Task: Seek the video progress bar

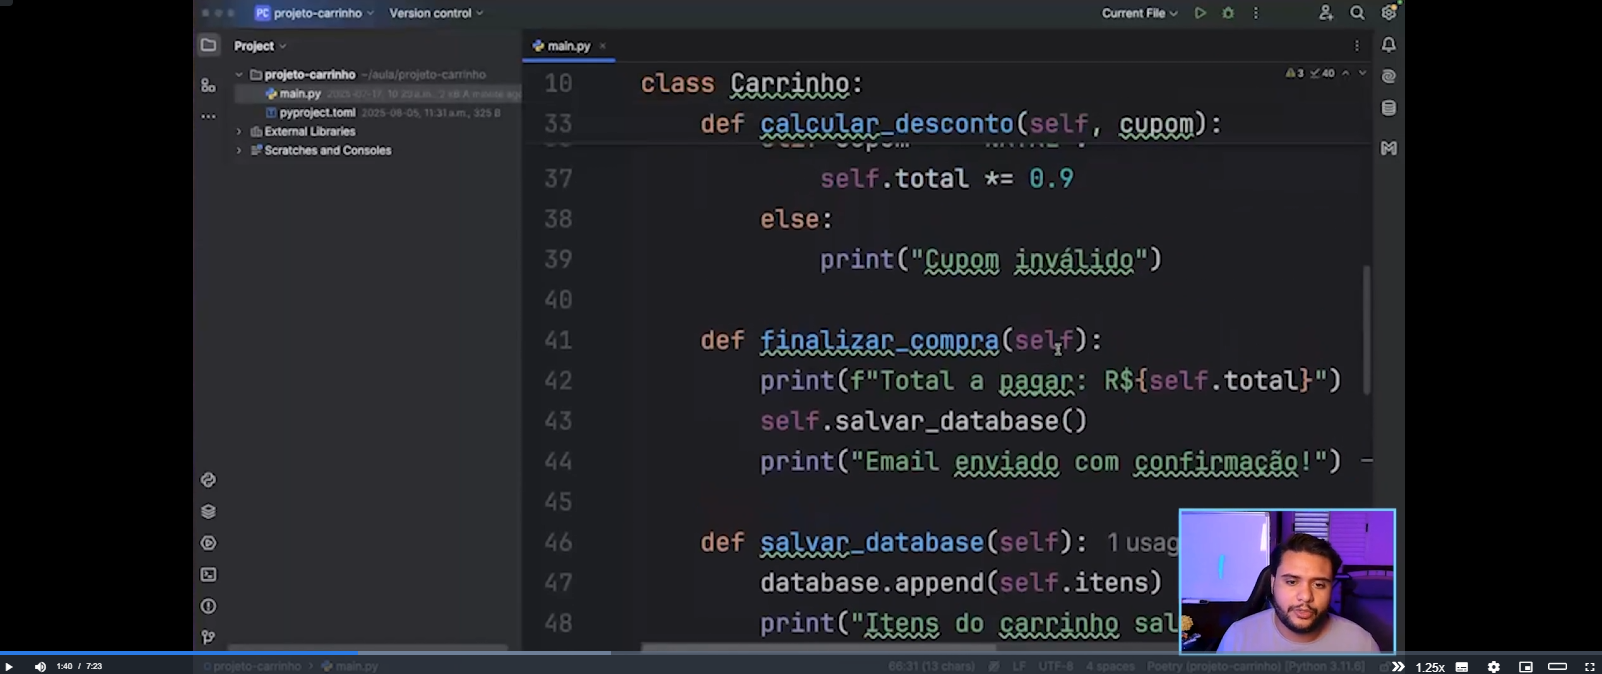Action: click(801, 653)
